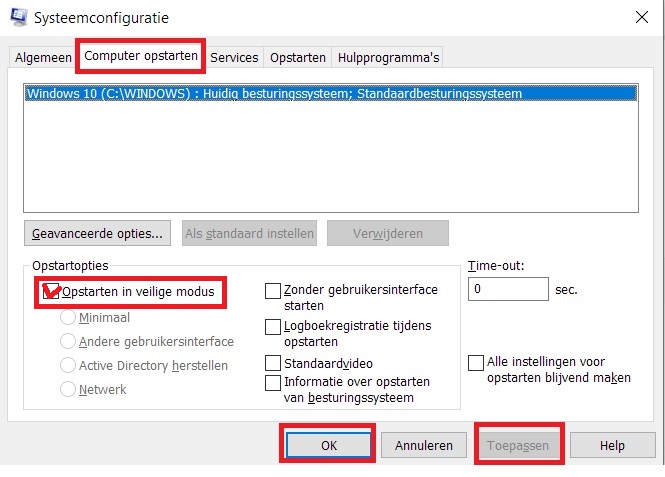Select the Minimaal radio button
The height and width of the screenshot is (477, 665).
tap(69, 318)
